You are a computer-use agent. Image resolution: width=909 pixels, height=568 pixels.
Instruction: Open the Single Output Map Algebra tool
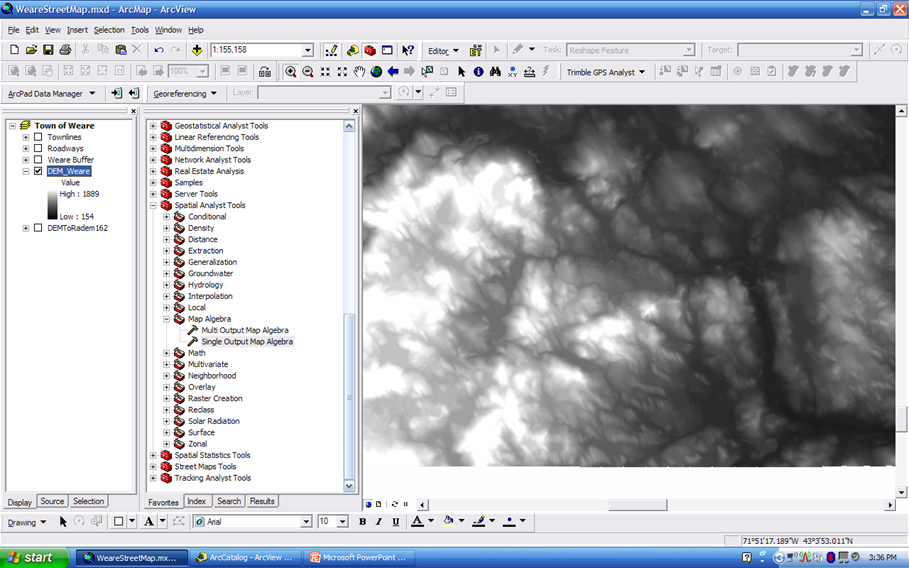246,342
